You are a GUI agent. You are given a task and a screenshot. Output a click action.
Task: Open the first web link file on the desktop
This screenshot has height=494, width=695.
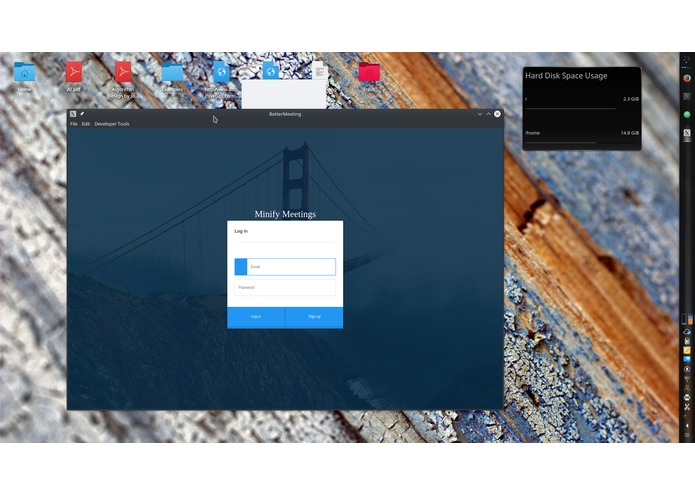[221, 72]
